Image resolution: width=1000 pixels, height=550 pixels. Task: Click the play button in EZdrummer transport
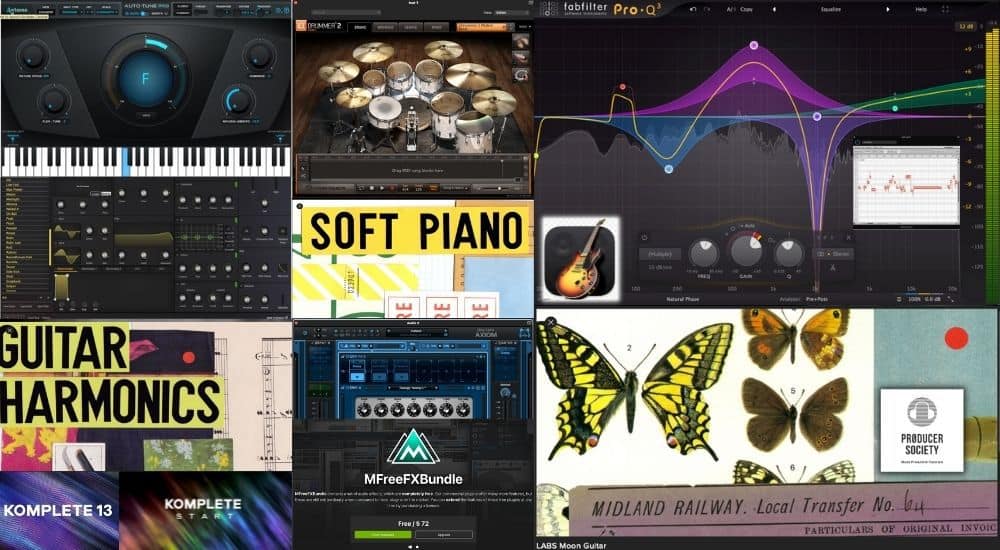point(381,188)
